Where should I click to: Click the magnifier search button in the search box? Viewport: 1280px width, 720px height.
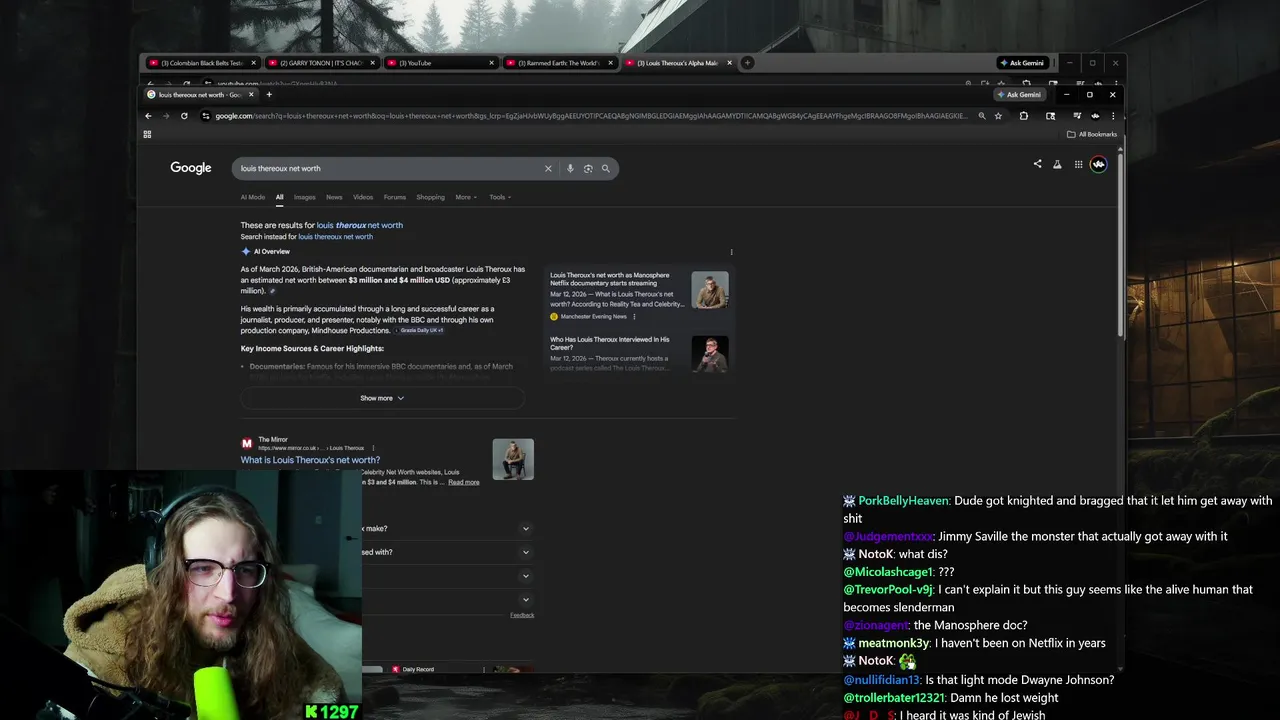point(605,168)
